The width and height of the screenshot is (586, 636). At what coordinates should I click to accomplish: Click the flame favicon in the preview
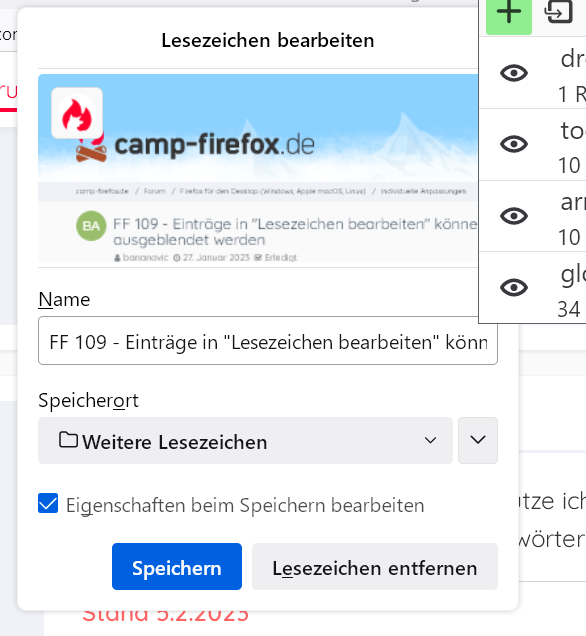(x=77, y=113)
